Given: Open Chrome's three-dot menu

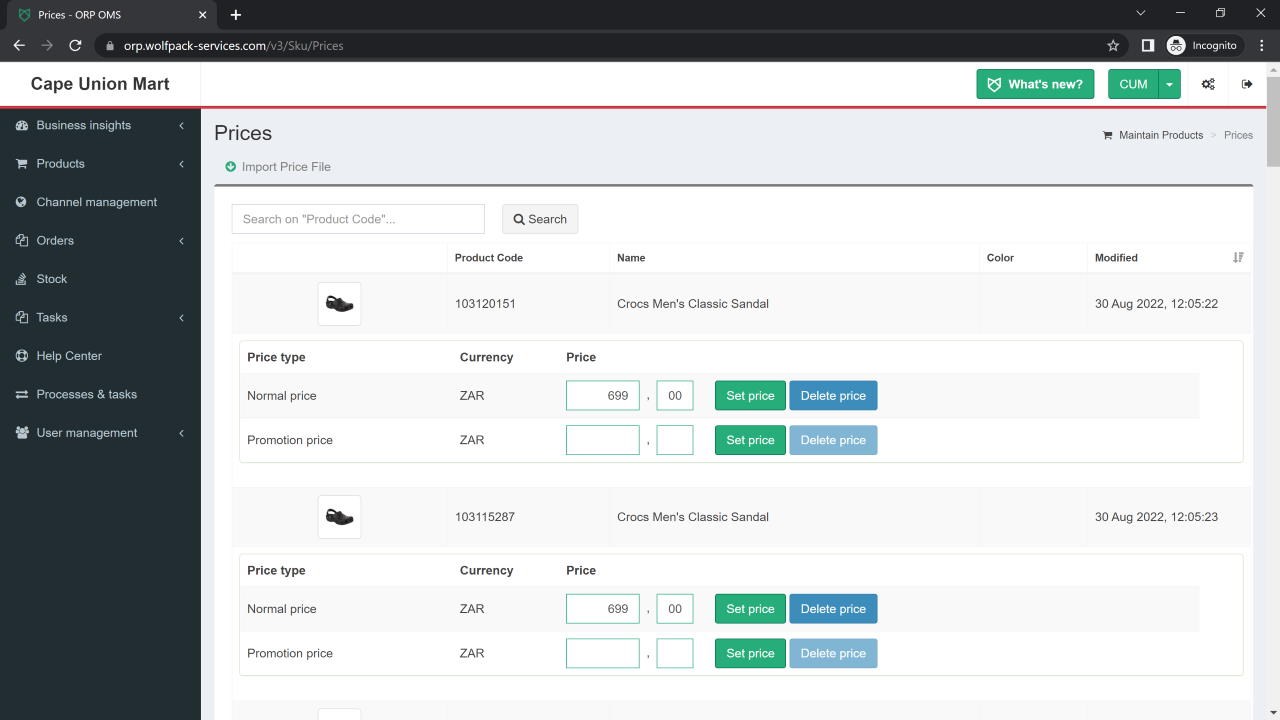Looking at the screenshot, I should click(x=1262, y=45).
